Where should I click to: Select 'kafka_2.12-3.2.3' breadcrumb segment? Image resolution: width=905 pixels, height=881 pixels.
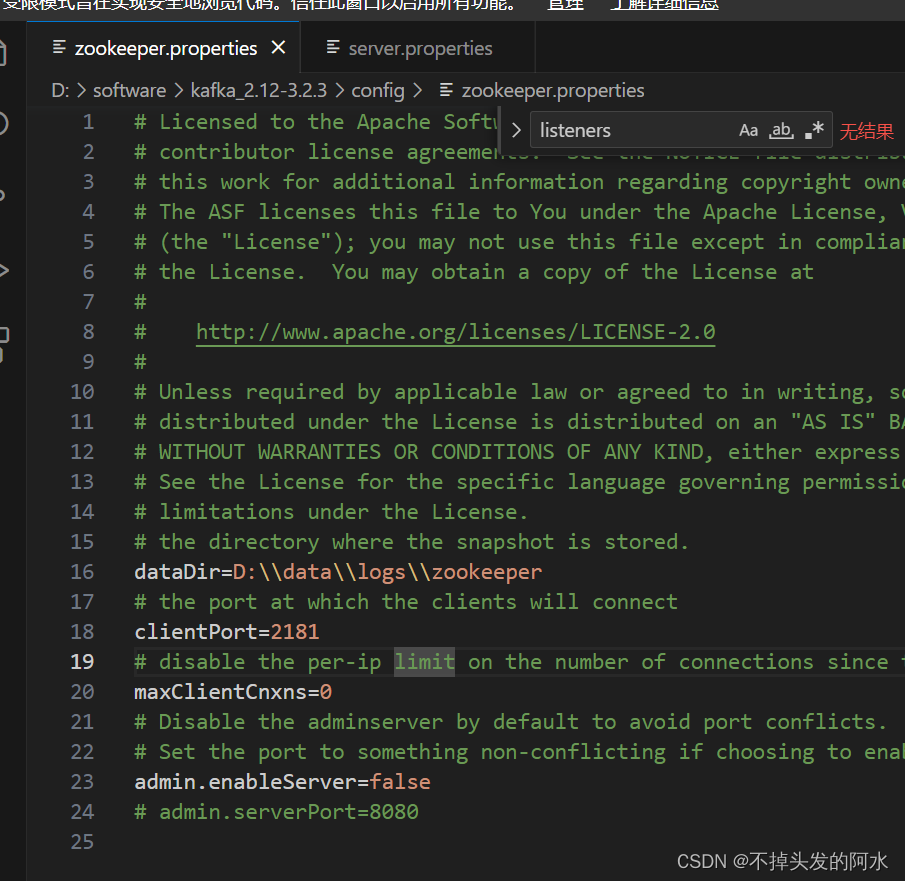tap(259, 91)
